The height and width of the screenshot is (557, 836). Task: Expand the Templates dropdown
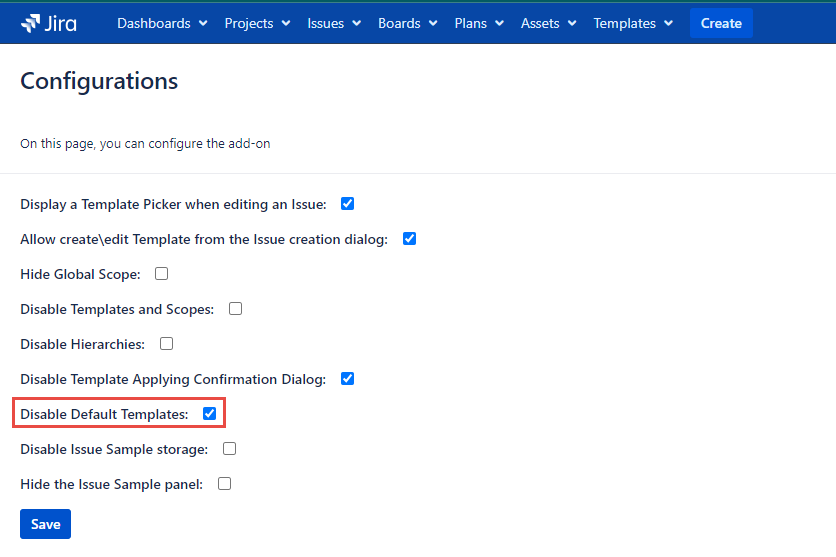[633, 23]
